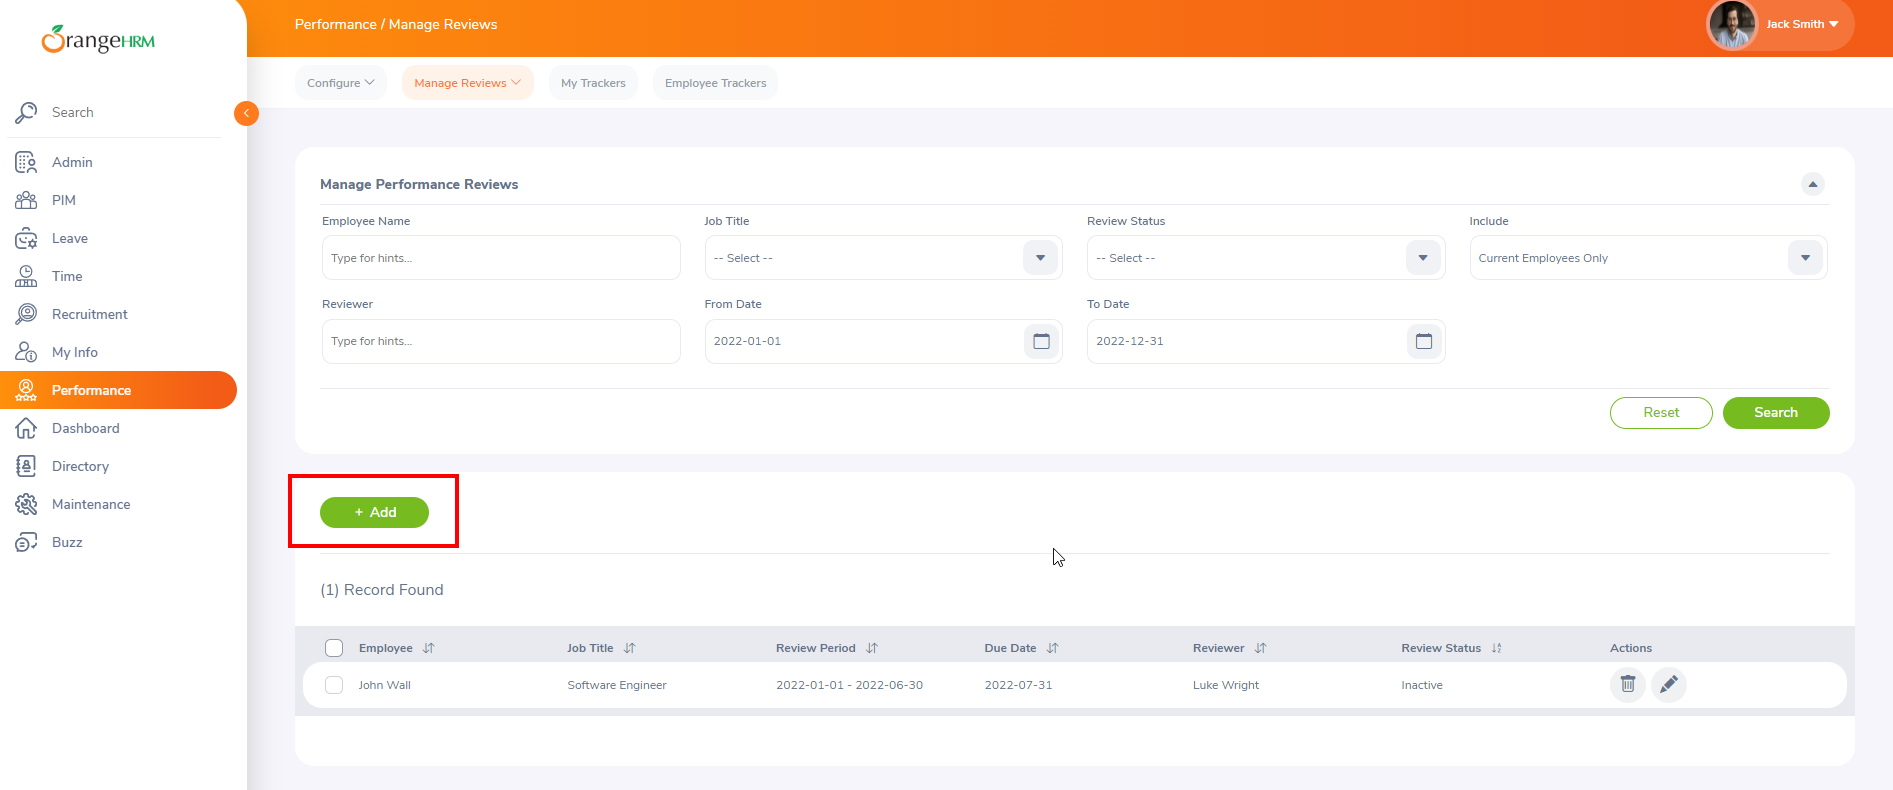This screenshot has width=1893, height=790.
Task: Click the Search button in filters
Action: pos(1776,413)
